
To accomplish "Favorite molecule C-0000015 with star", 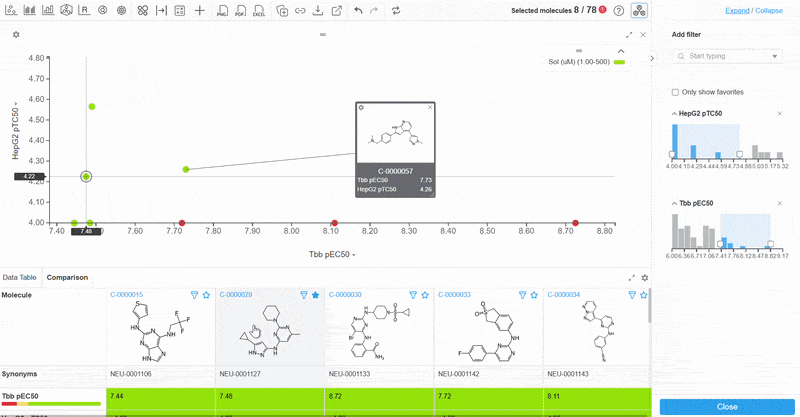I will [x=206, y=295].
